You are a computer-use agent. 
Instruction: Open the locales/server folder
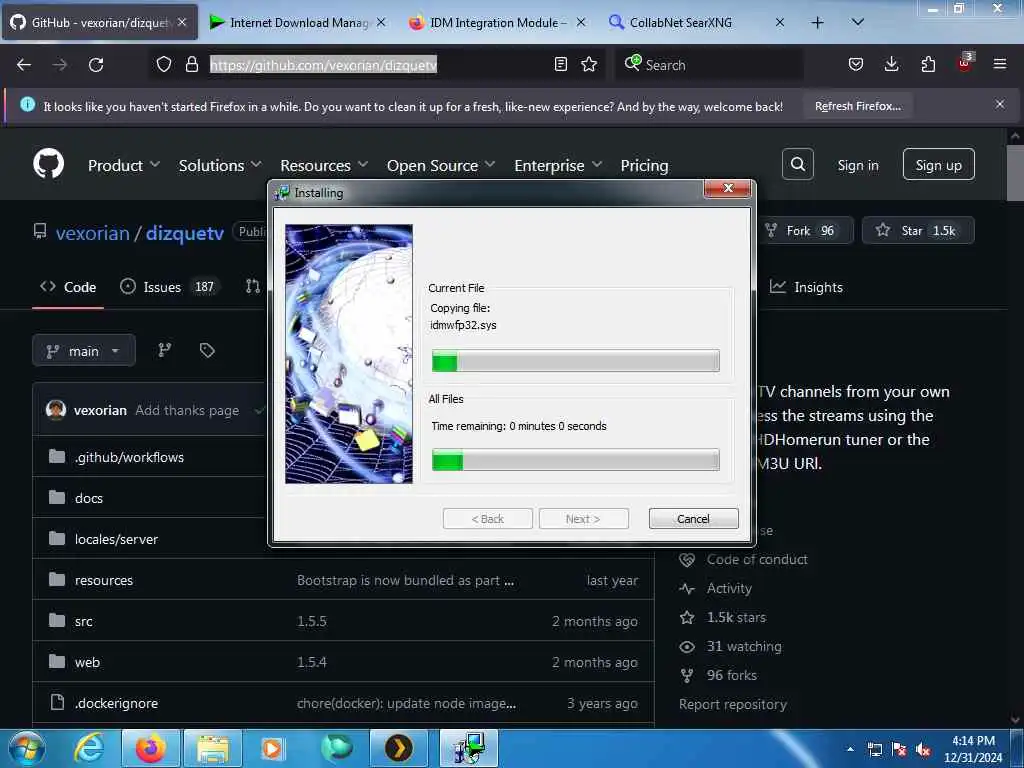[116, 539]
